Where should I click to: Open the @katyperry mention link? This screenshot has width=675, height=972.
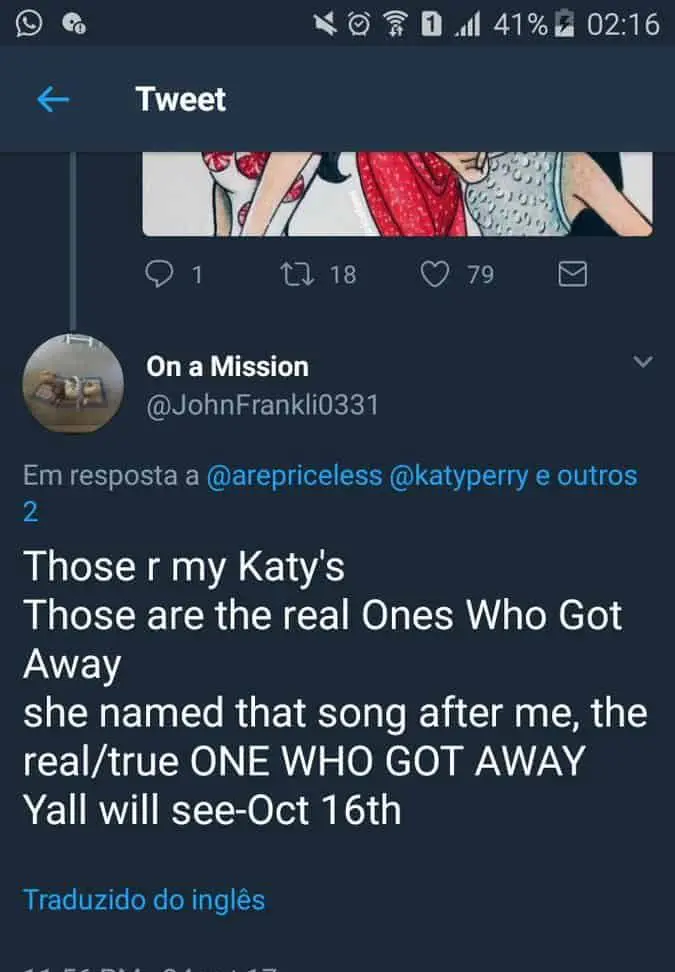(460, 476)
